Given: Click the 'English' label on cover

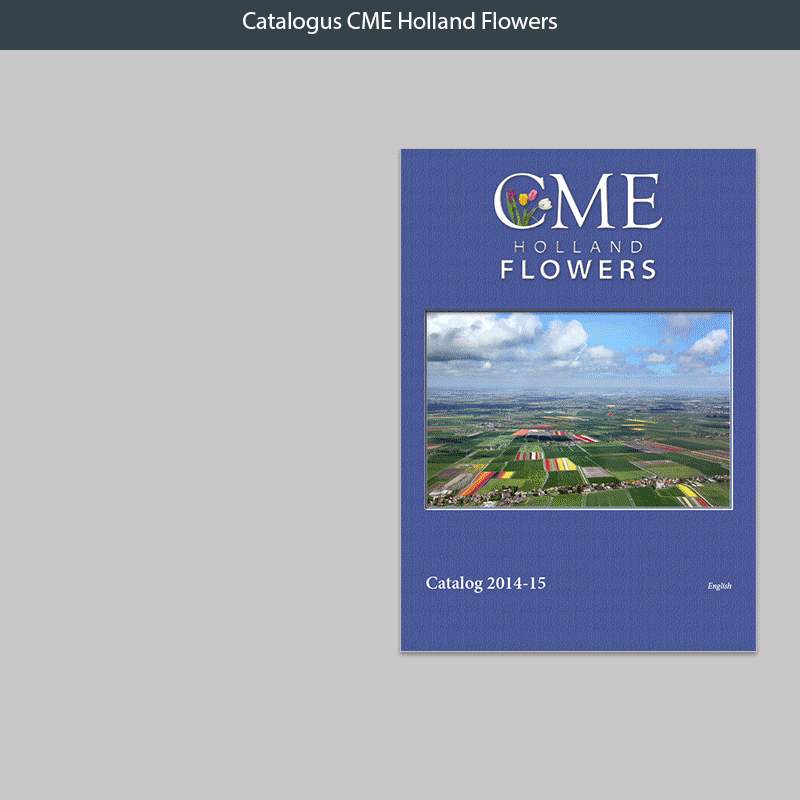Looking at the screenshot, I should 719,586.
